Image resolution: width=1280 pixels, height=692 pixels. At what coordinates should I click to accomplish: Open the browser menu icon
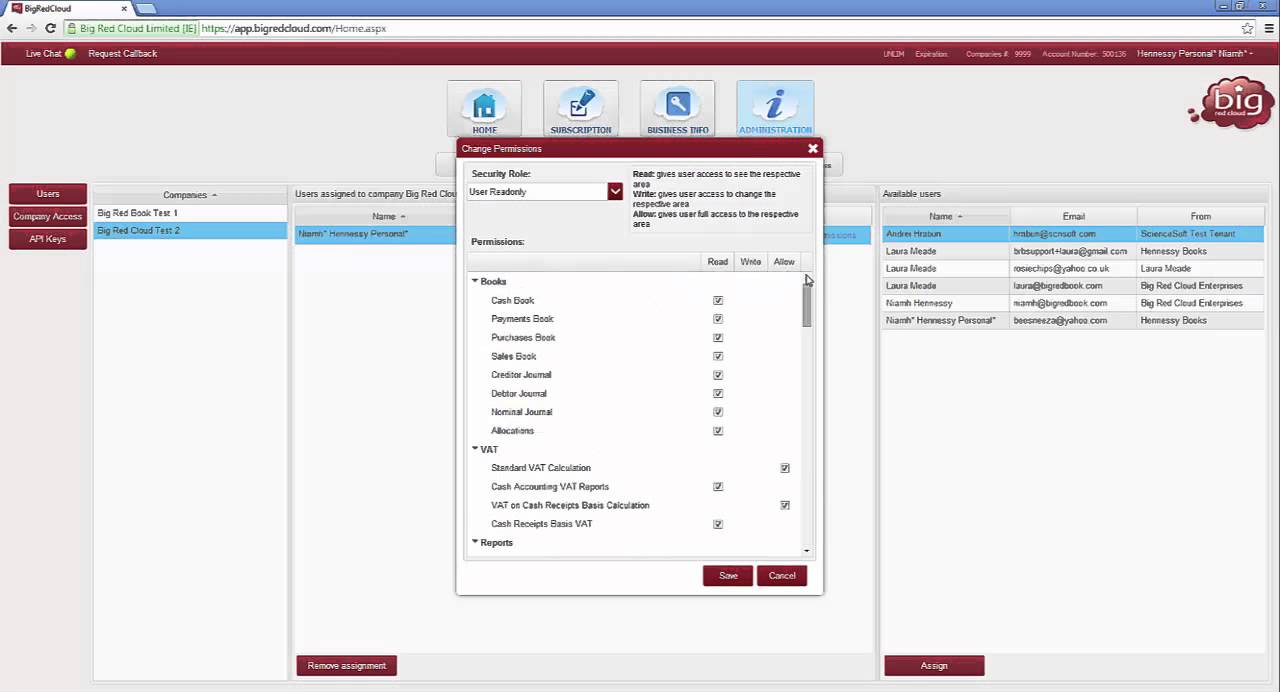click(1267, 28)
